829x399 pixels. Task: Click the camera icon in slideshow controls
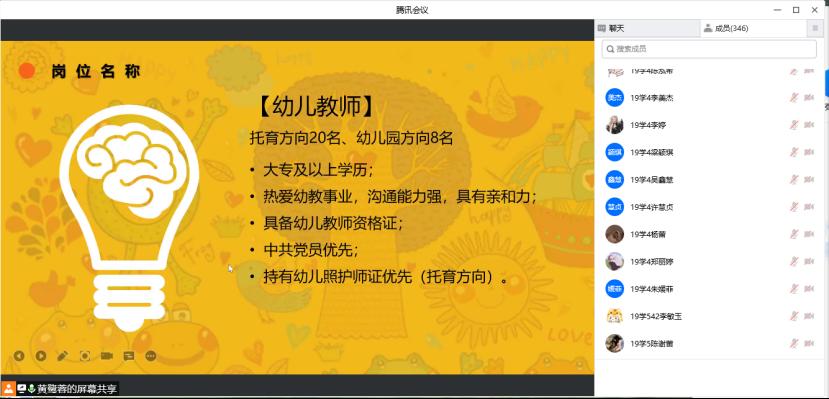107,356
